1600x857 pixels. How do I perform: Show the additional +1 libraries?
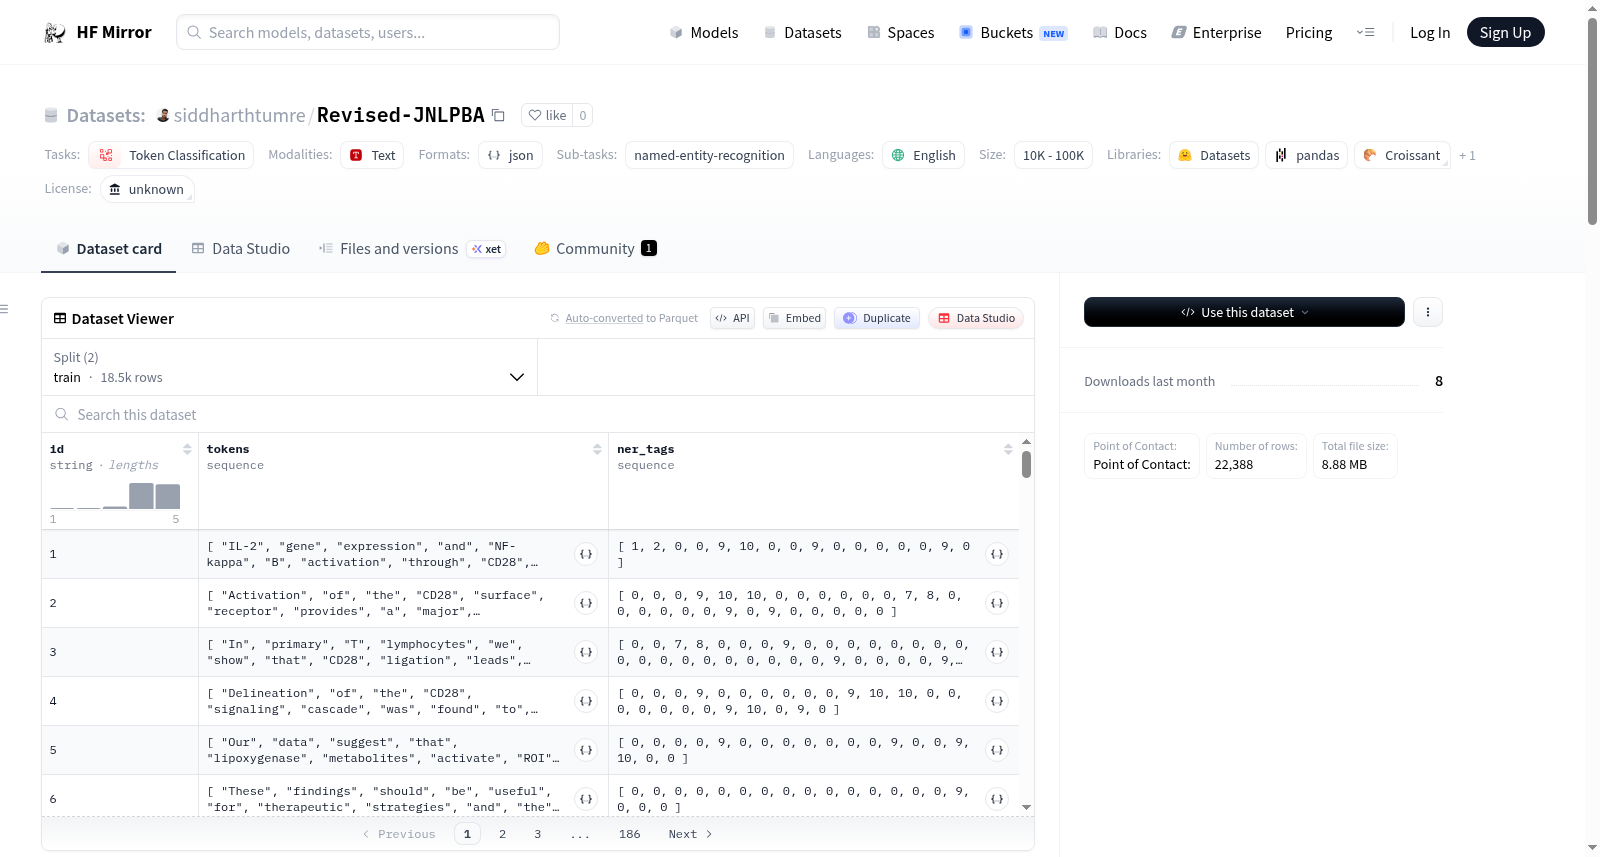pyautogui.click(x=1467, y=155)
